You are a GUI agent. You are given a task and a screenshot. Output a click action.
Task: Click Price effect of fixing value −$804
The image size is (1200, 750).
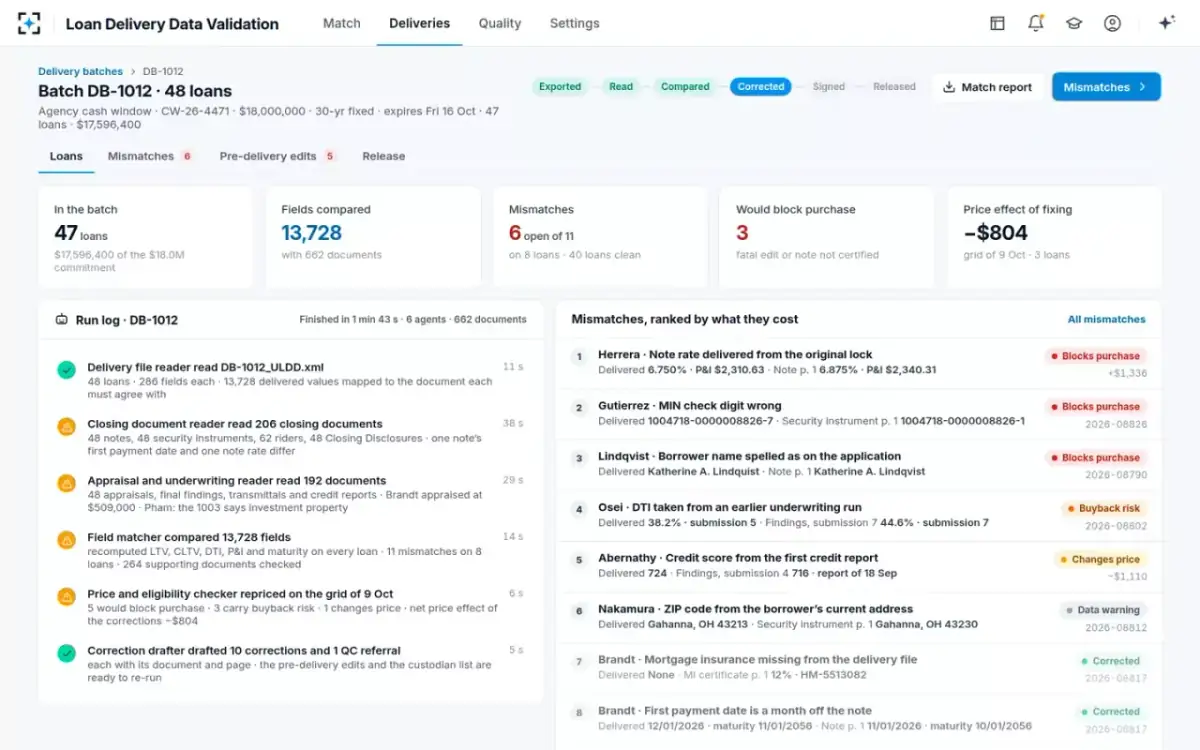click(995, 233)
